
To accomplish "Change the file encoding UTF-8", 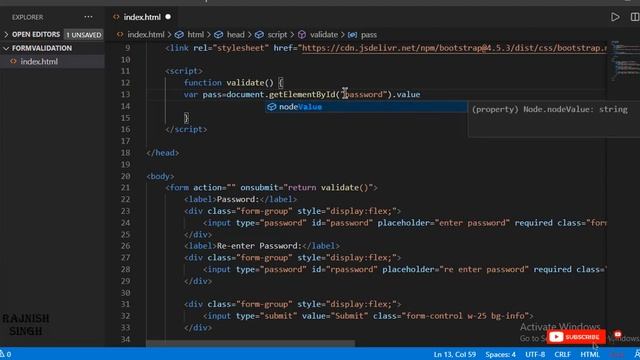I will [x=535, y=354].
